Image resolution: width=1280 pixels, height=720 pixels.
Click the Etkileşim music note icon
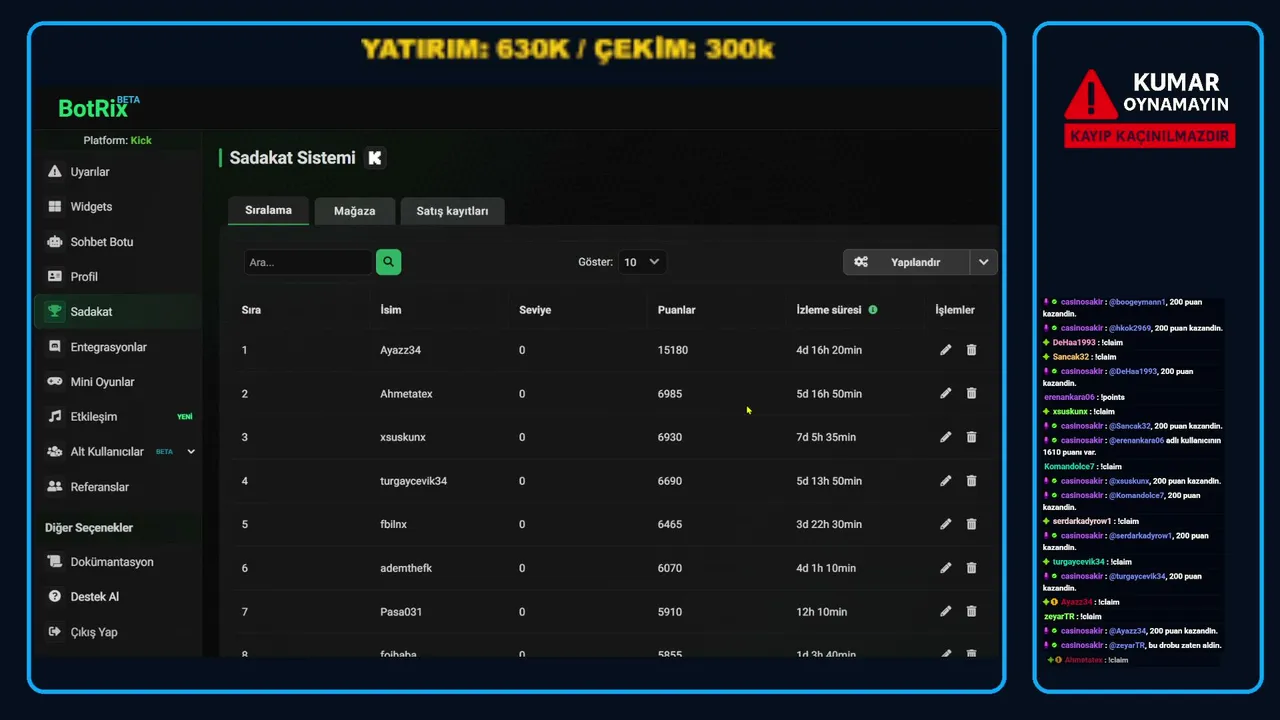pos(54,417)
